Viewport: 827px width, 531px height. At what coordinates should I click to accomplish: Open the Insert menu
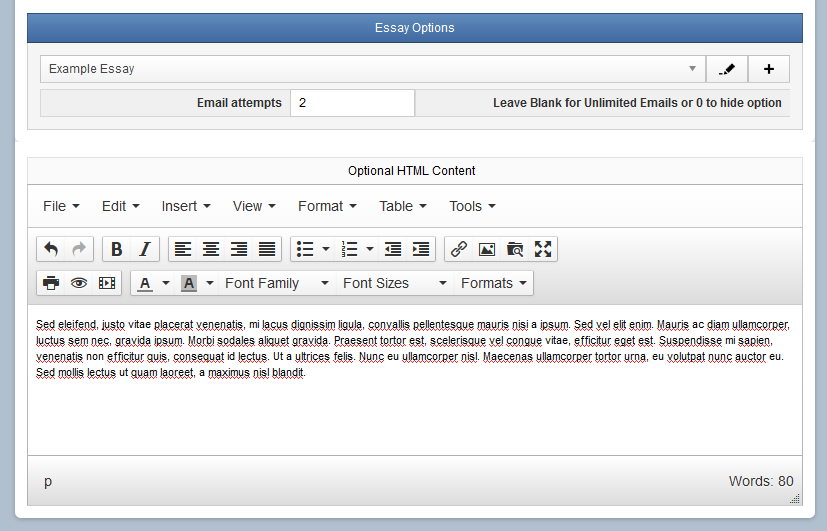186,206
